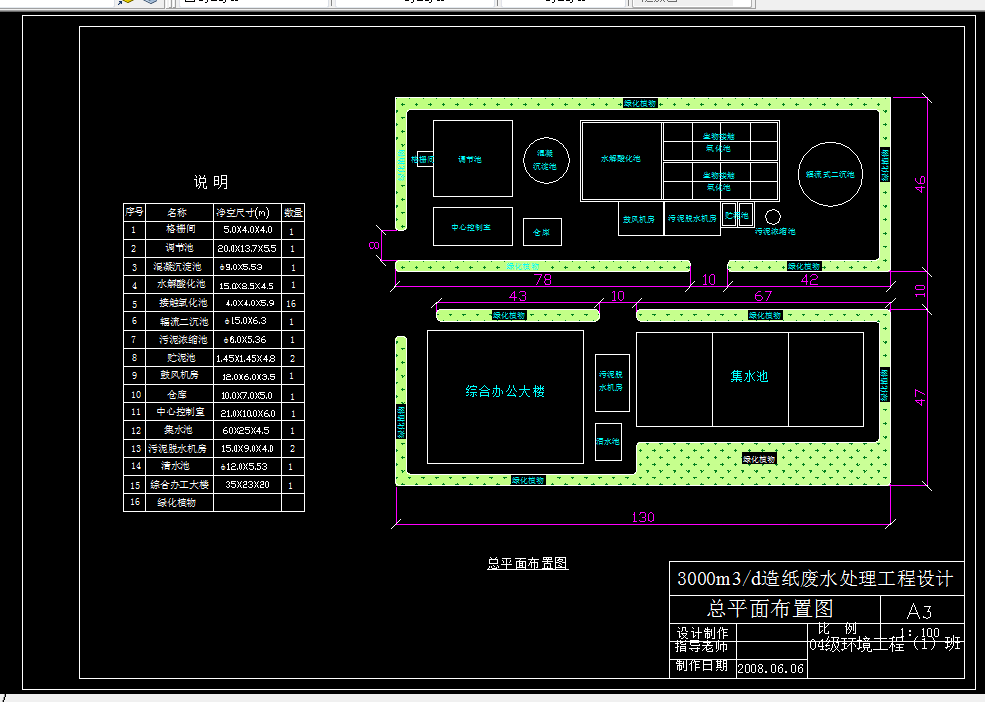Click the 集水池 pool outline
Screen dimensions: 985x702
pyautogui.click(x=749, y=378)
